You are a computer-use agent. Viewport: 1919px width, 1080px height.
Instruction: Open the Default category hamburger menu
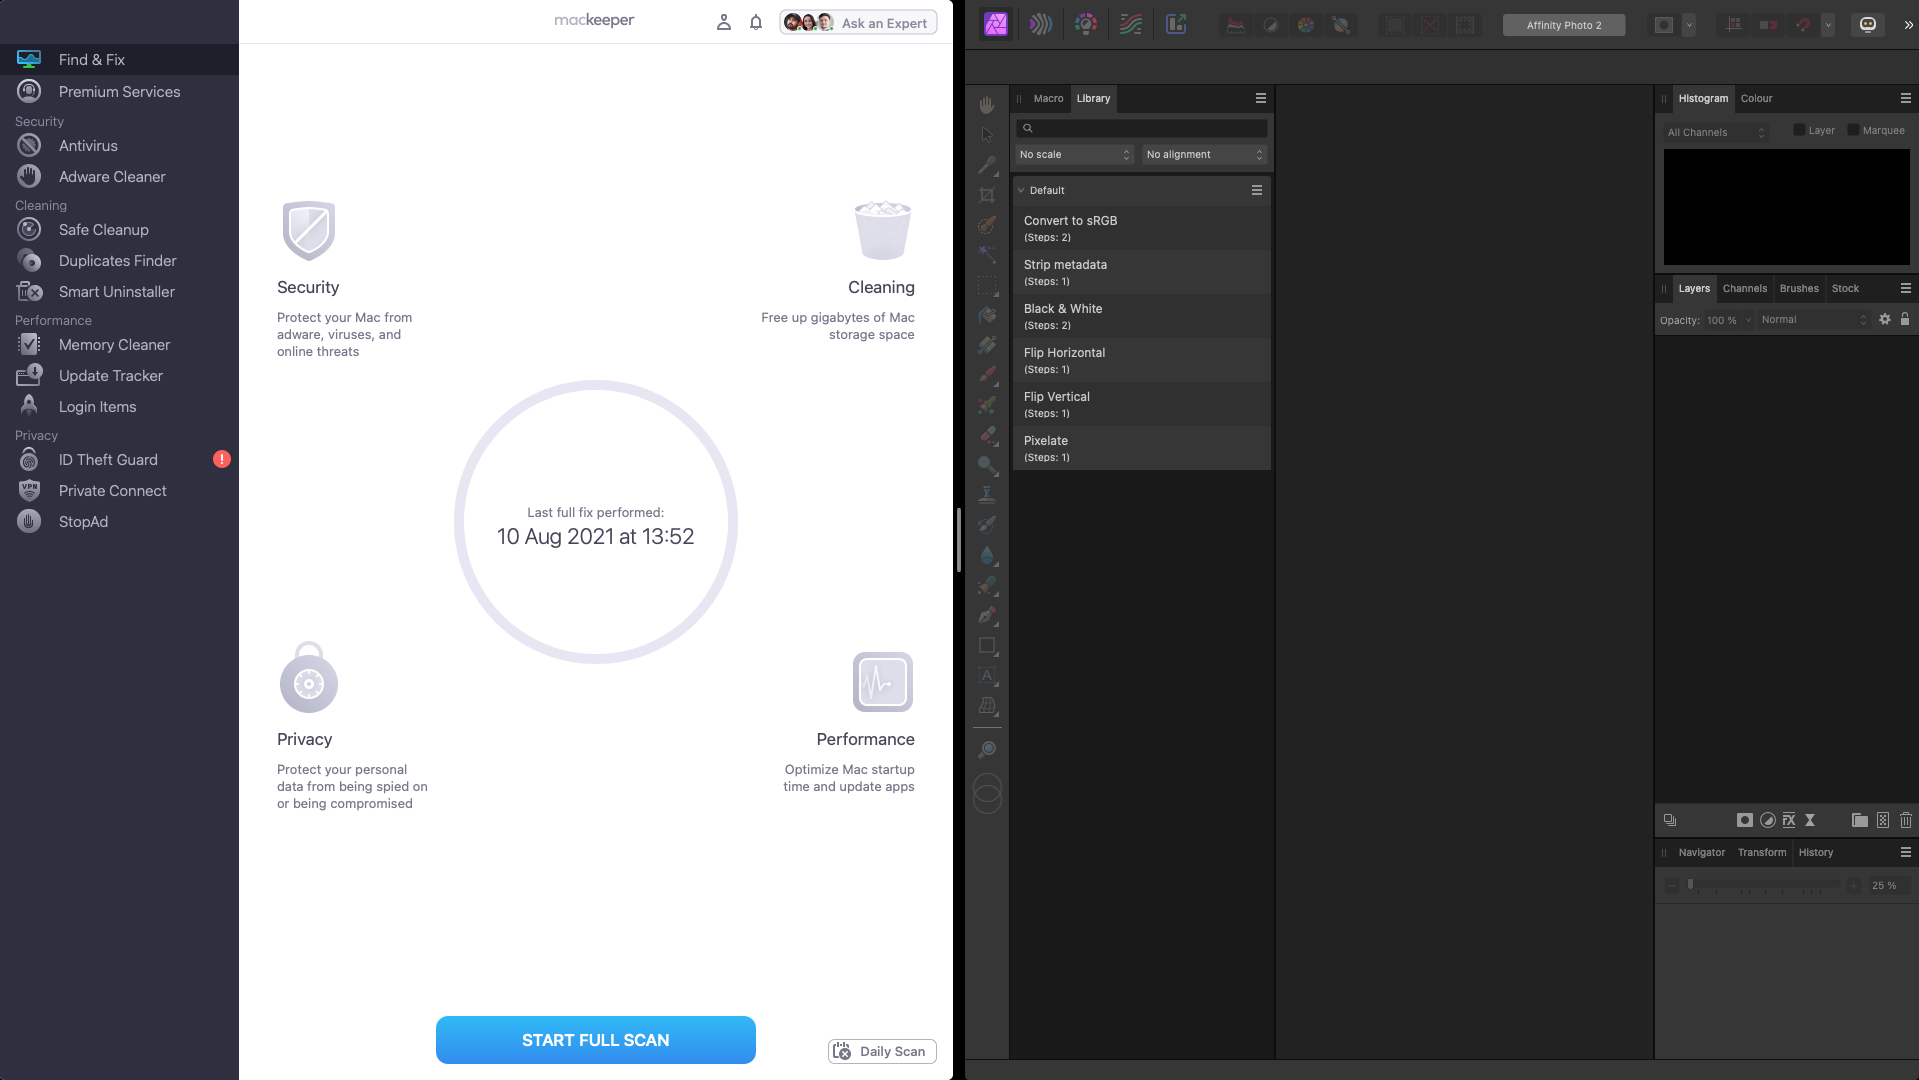point(1257,190)
